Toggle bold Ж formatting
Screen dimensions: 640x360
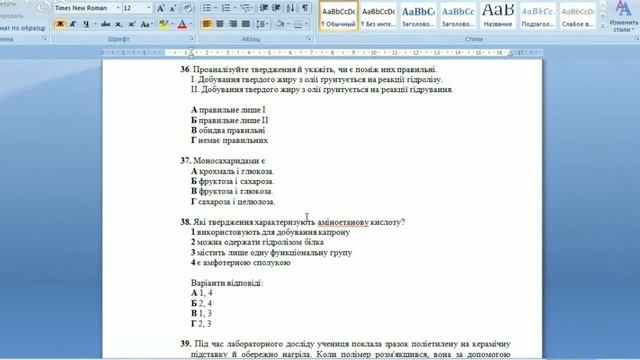60,24
